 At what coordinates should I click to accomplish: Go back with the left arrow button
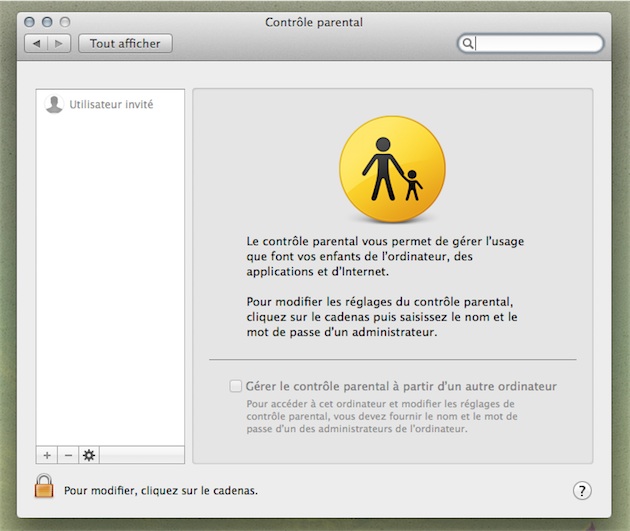36,43
